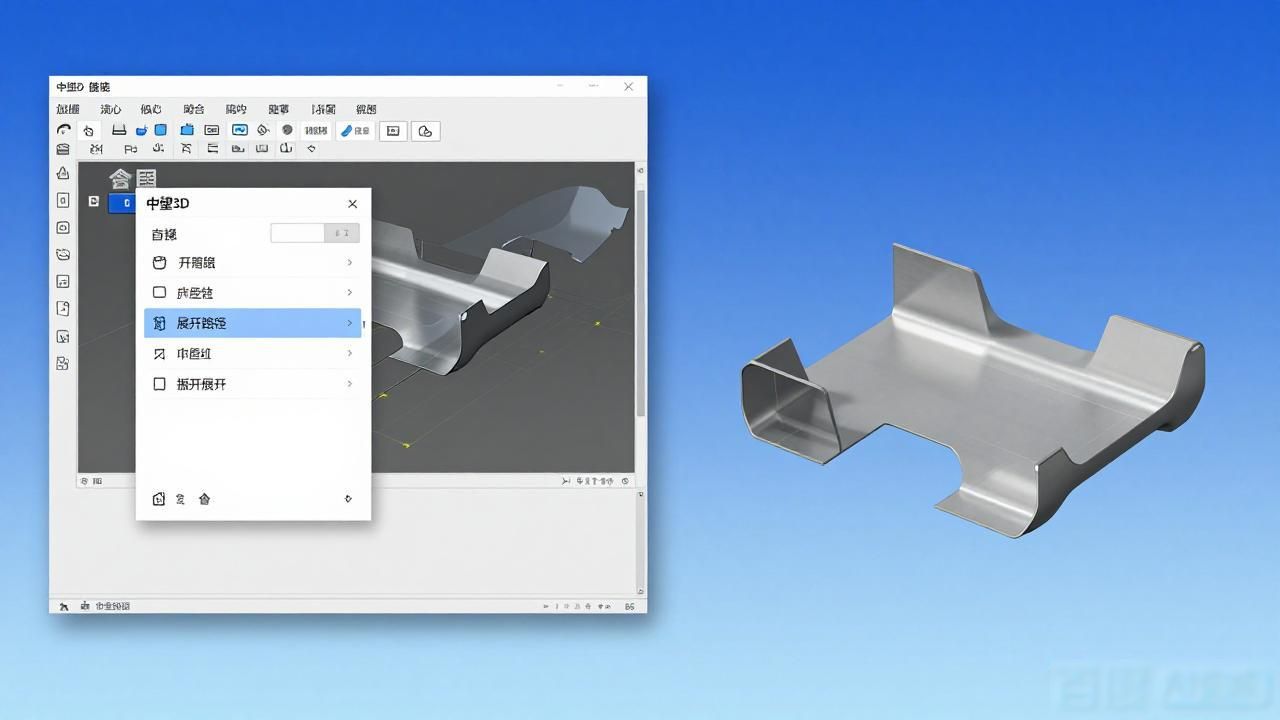1280x720 pixels.
Task: Click the house icon above the viewport tree
Action: [x=120, y=179]
